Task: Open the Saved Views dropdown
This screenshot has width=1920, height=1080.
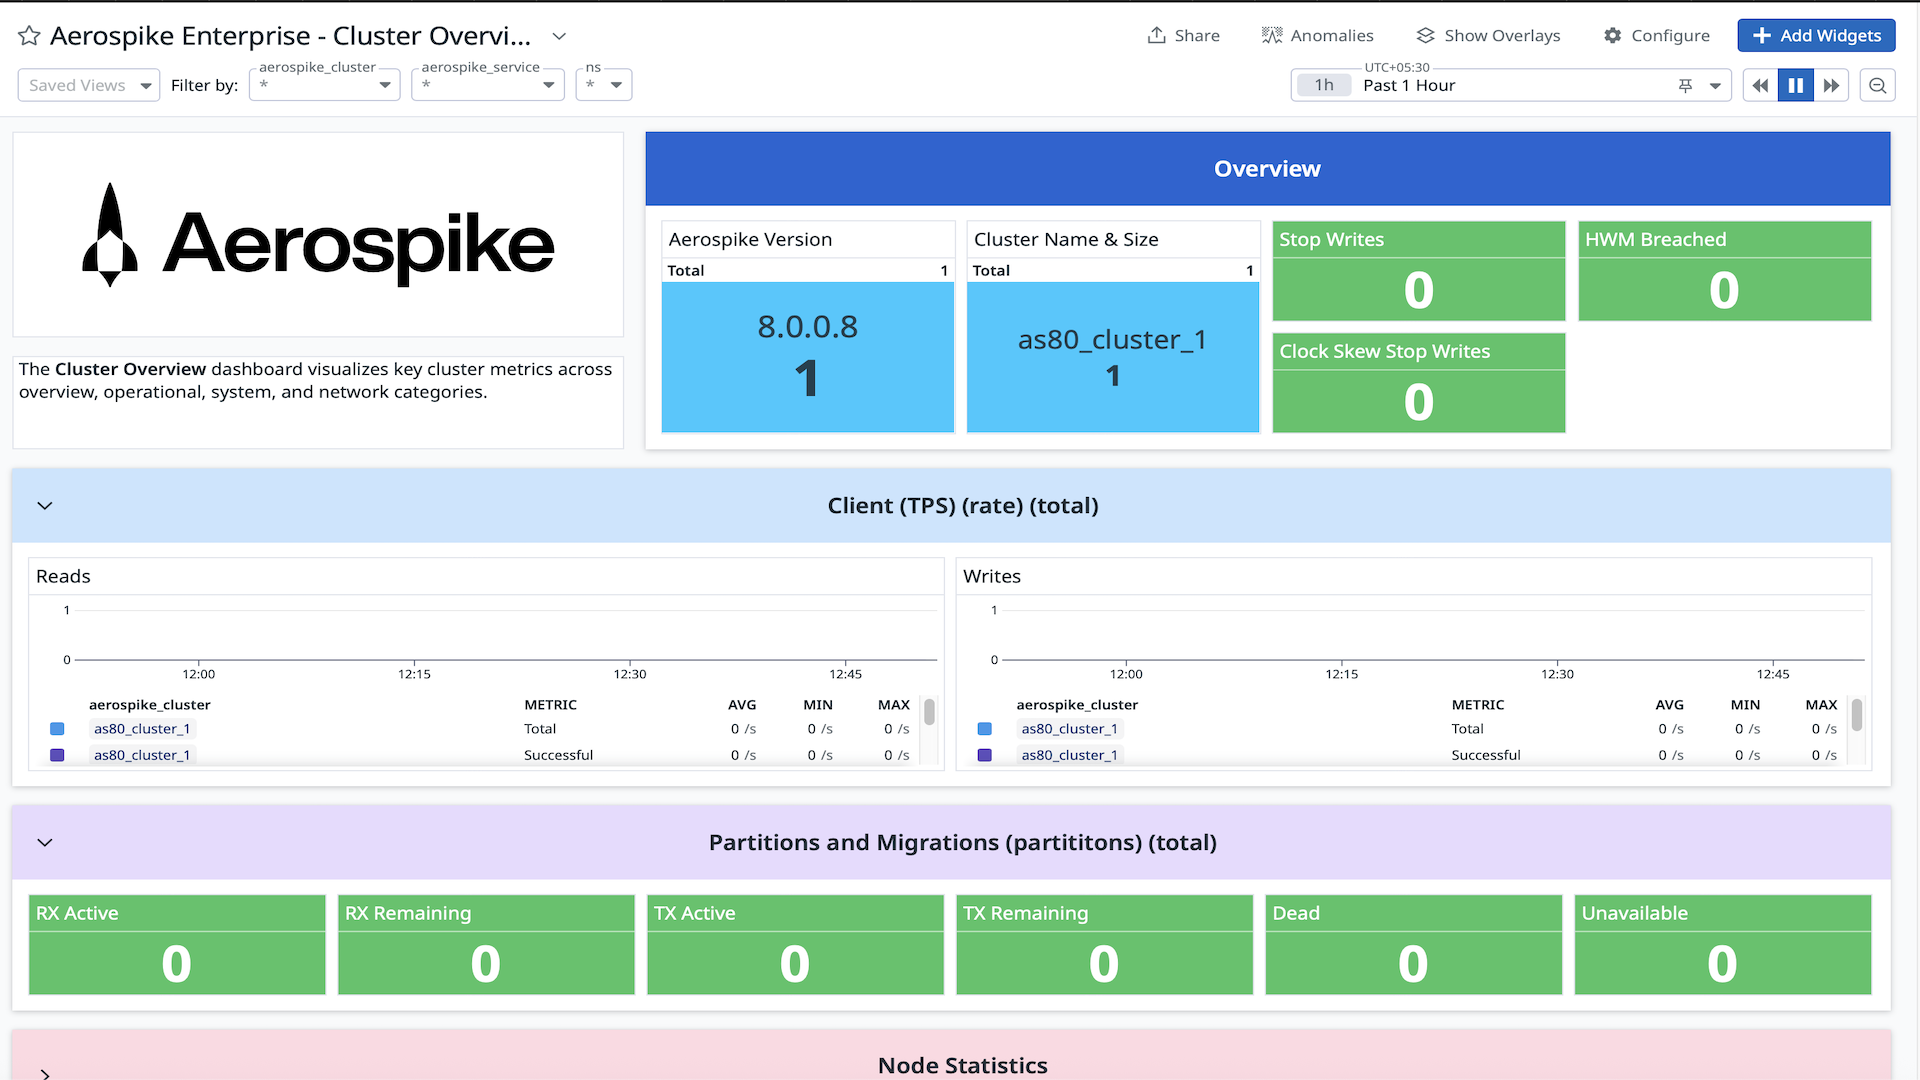Action: pyautogui.click(x=89, y=85)
